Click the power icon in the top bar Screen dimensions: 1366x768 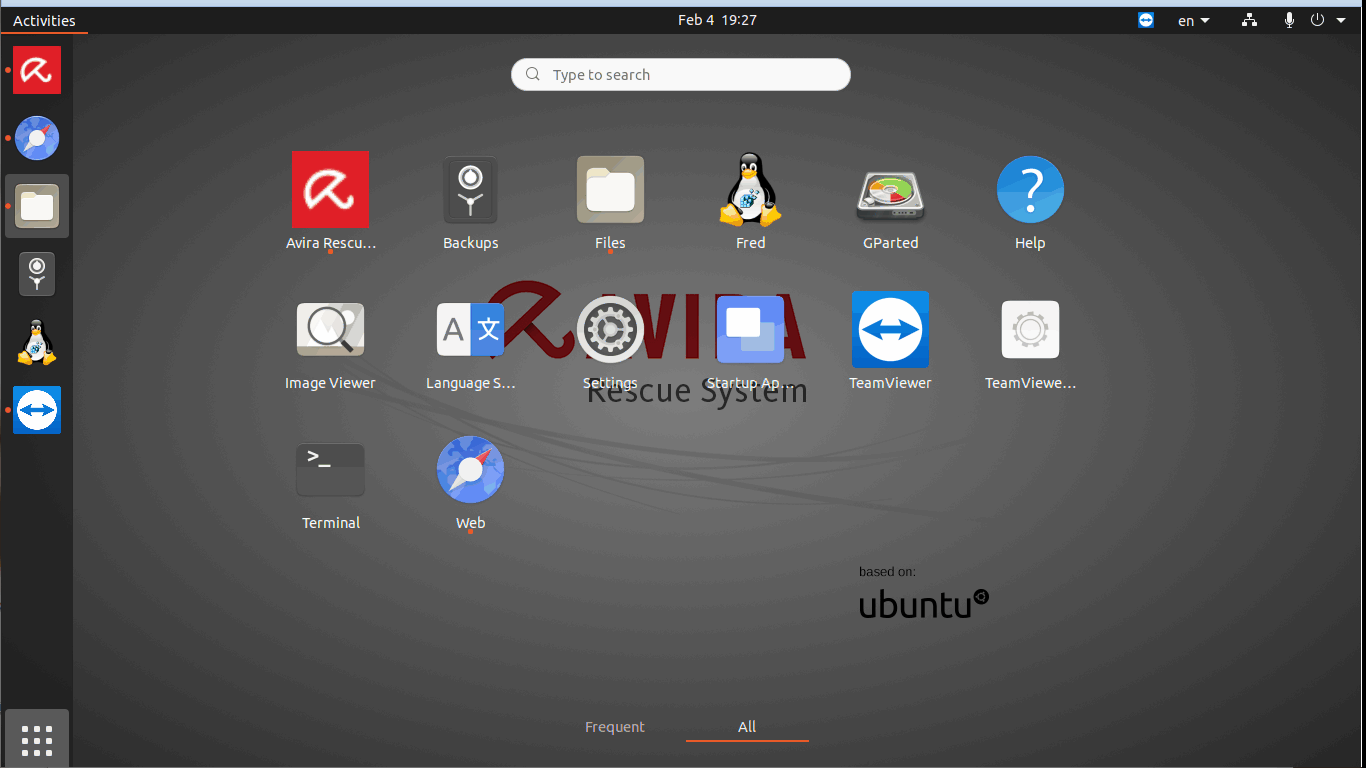1317,20
